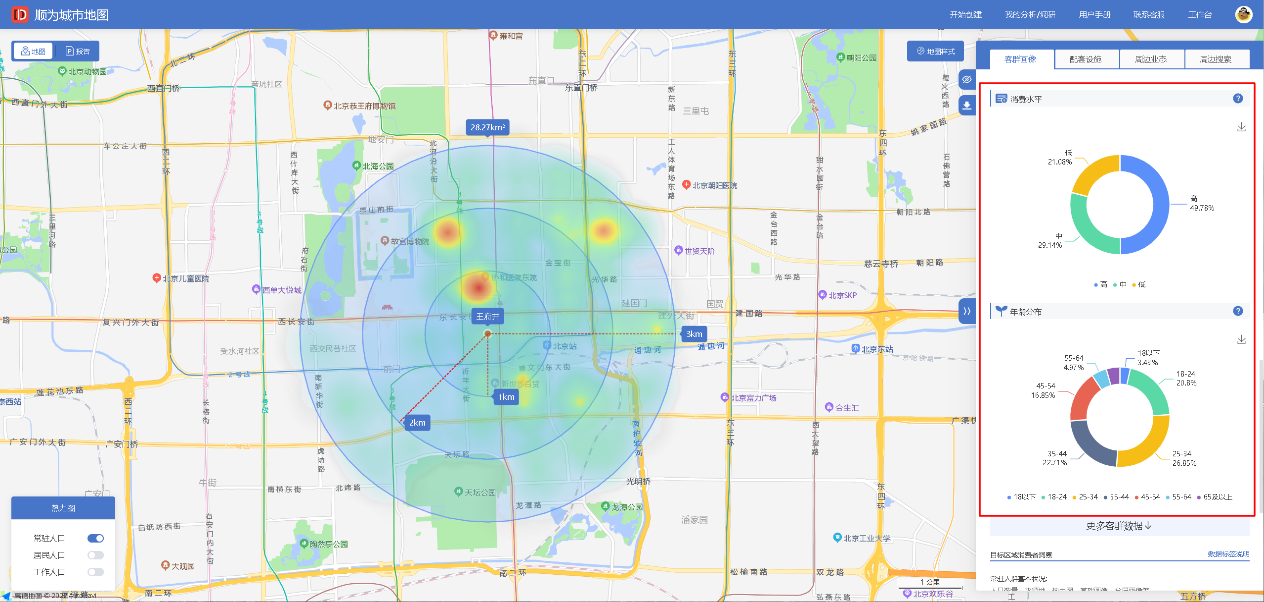Screen dimensions: 1264x602
Task: Select the 客群画像 tab
Action: [x=1021, y=59]
